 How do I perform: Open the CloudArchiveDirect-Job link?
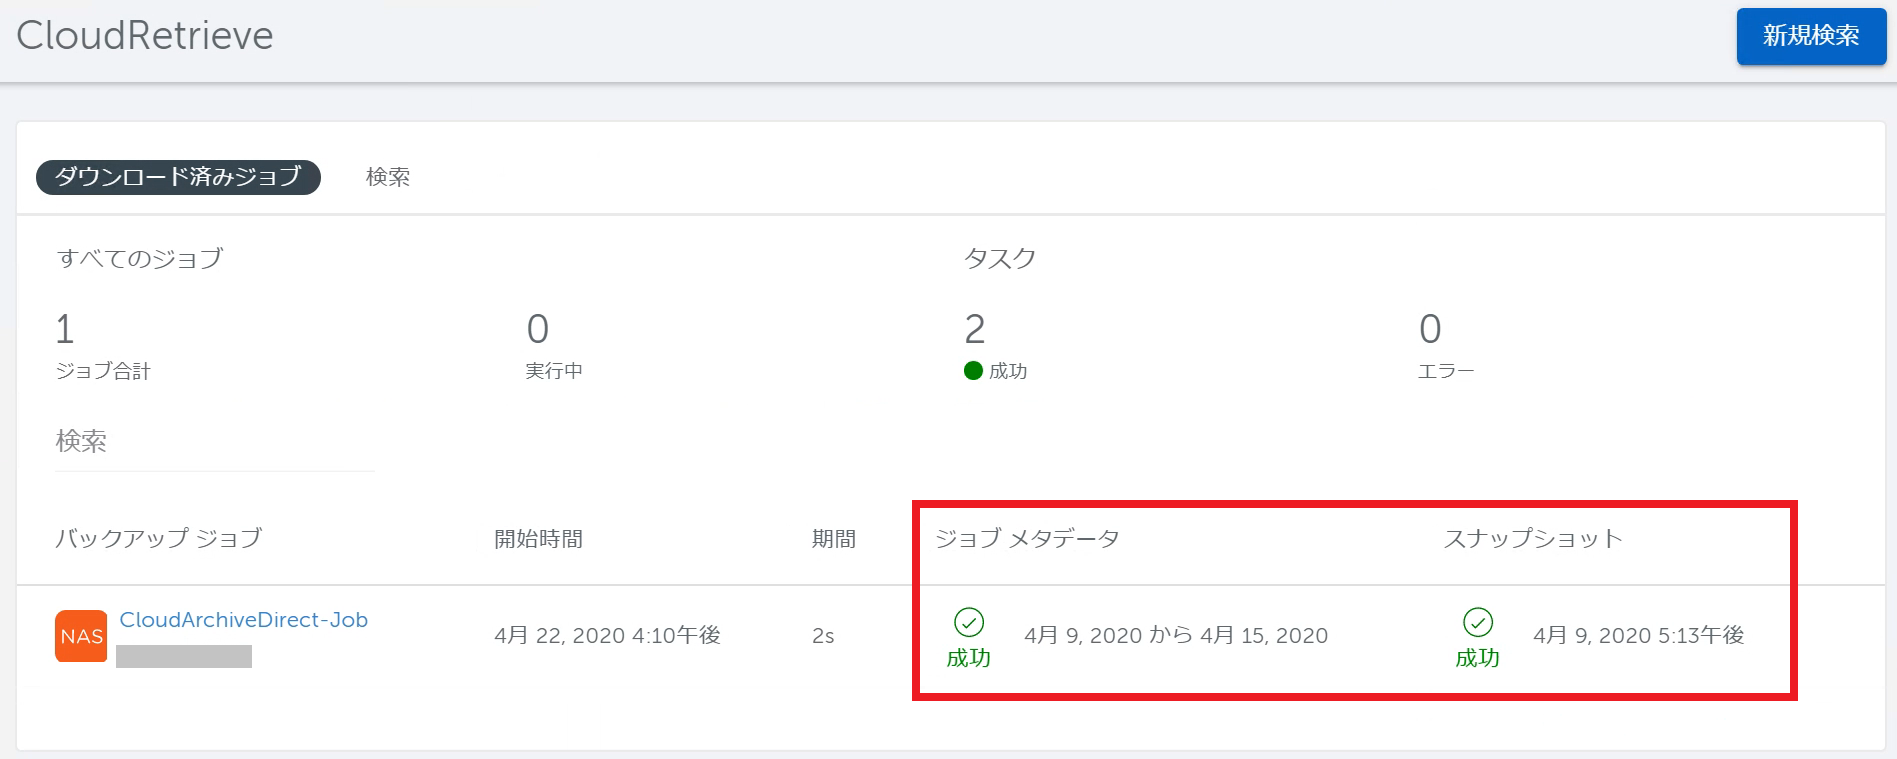pyautogui.click(x=243, y=620)
